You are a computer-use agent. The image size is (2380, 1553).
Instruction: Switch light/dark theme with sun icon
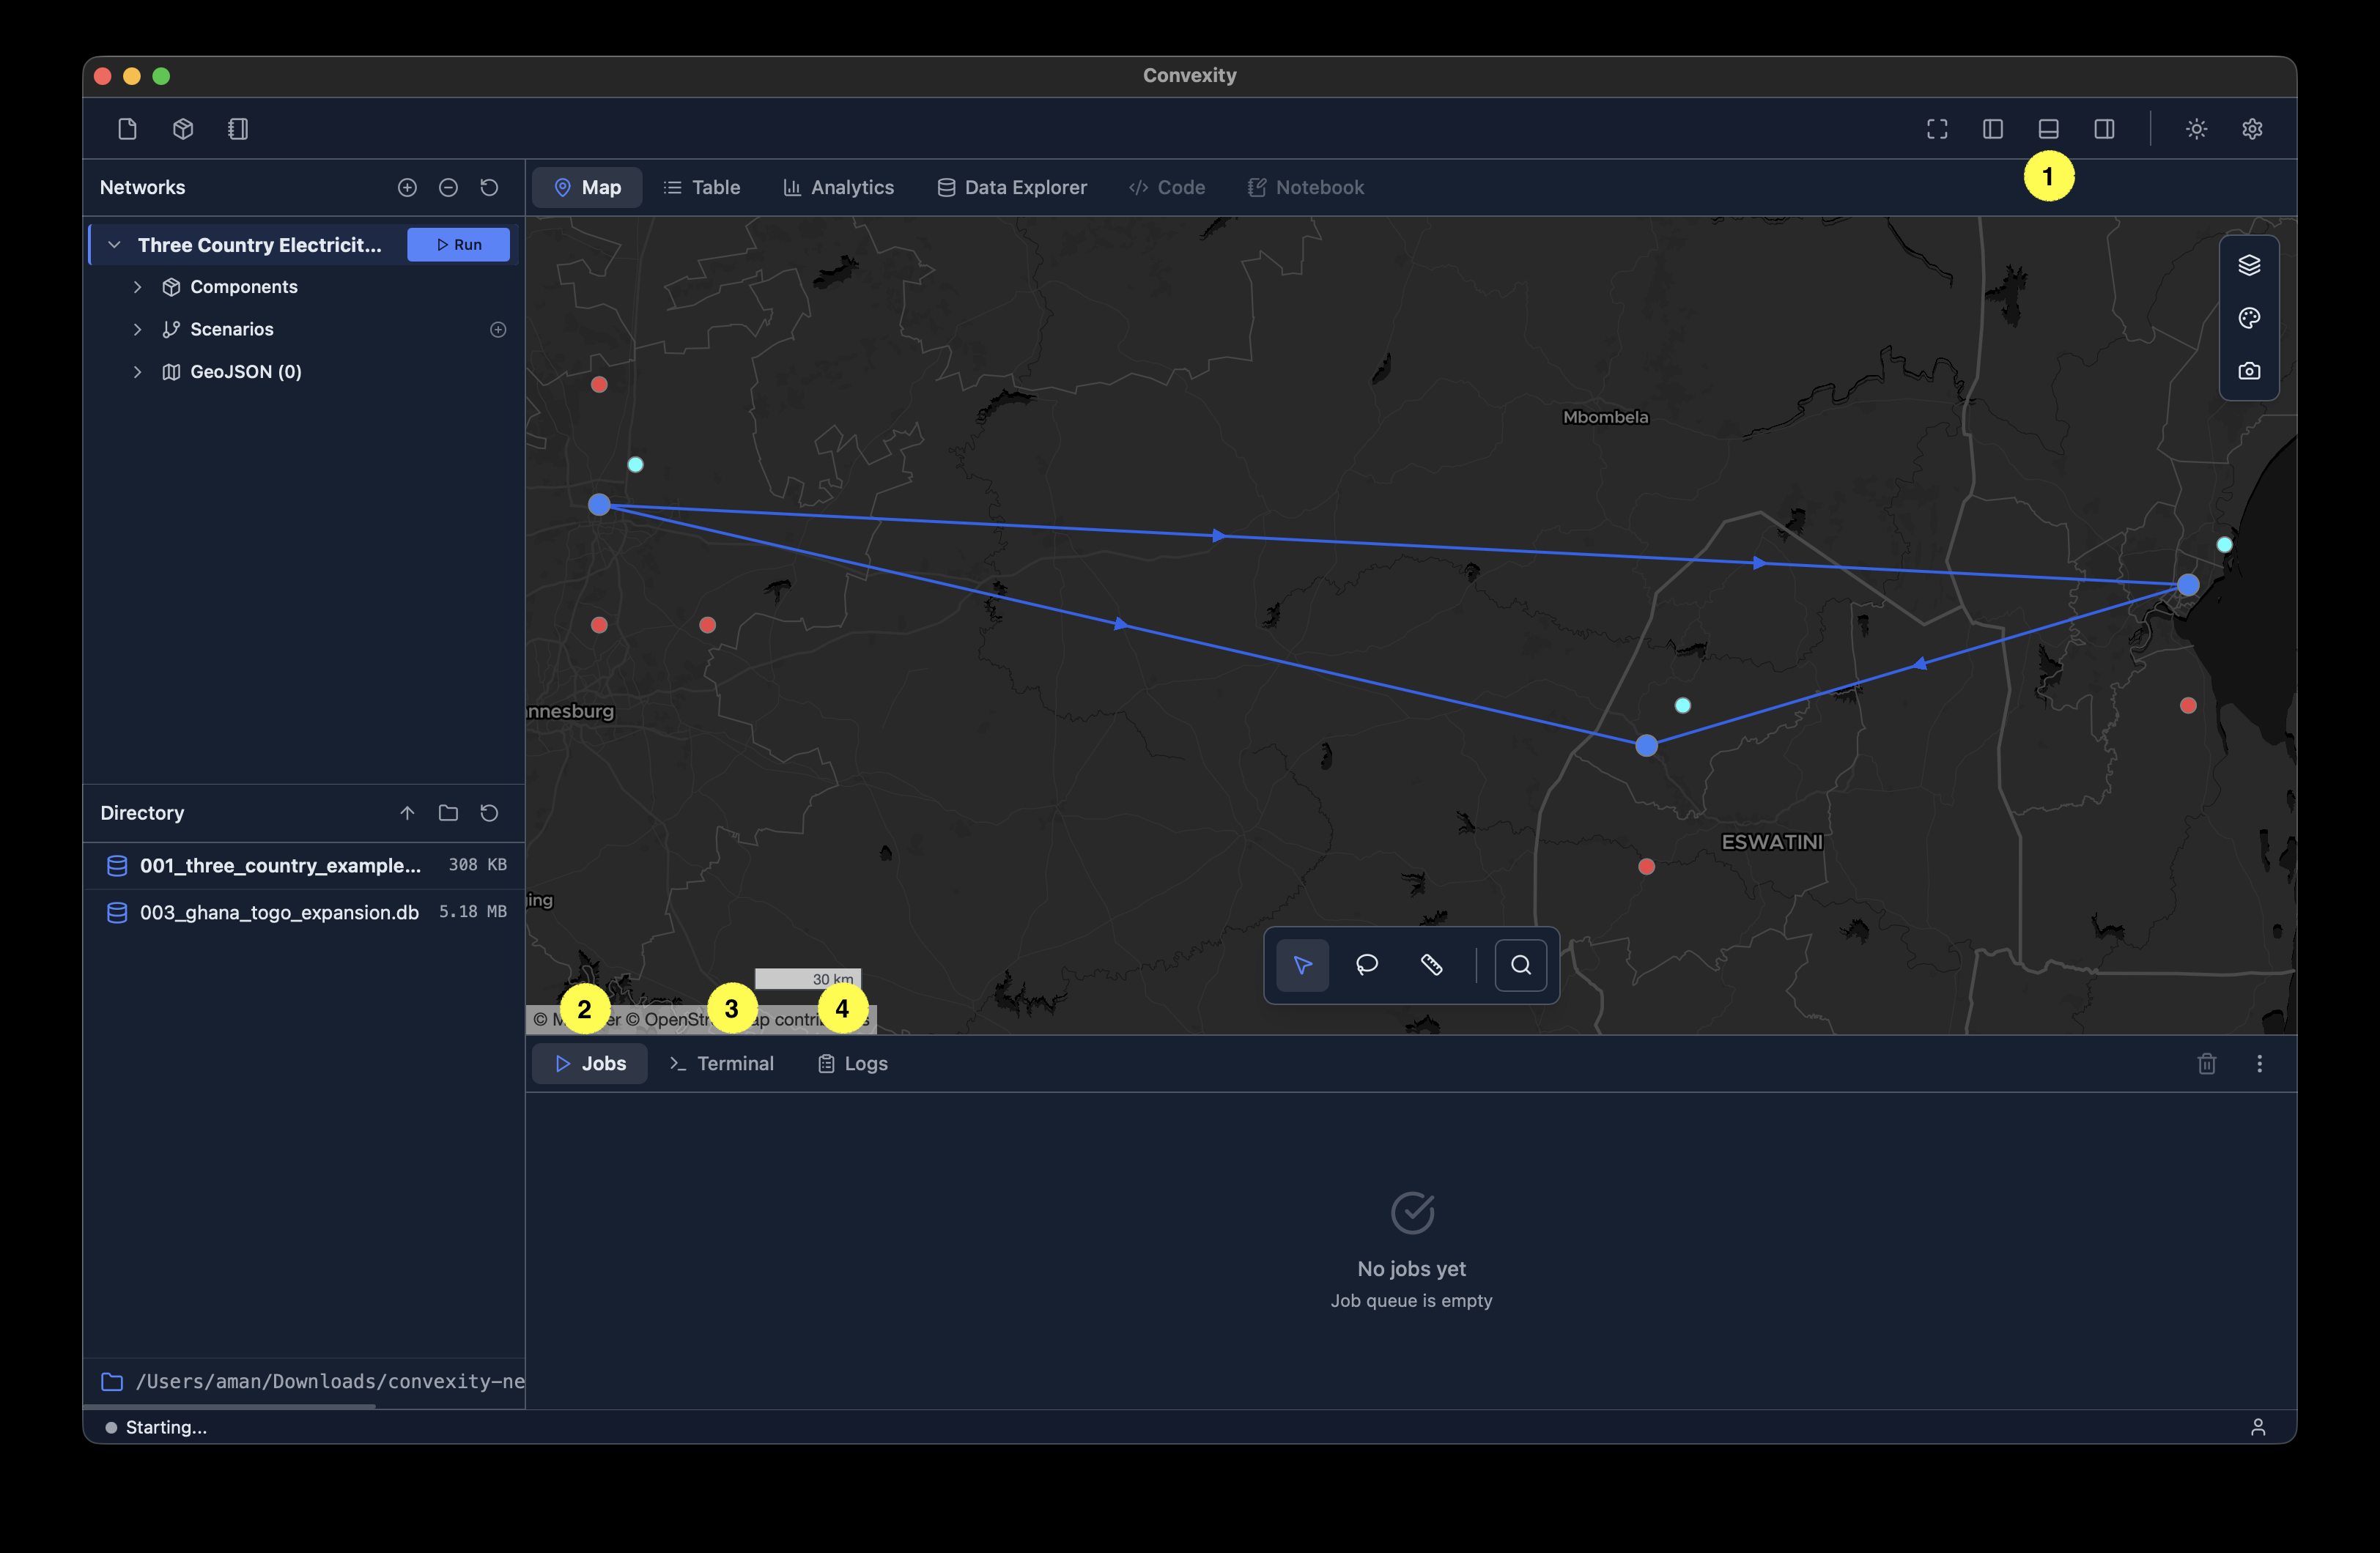(2196, 129)
